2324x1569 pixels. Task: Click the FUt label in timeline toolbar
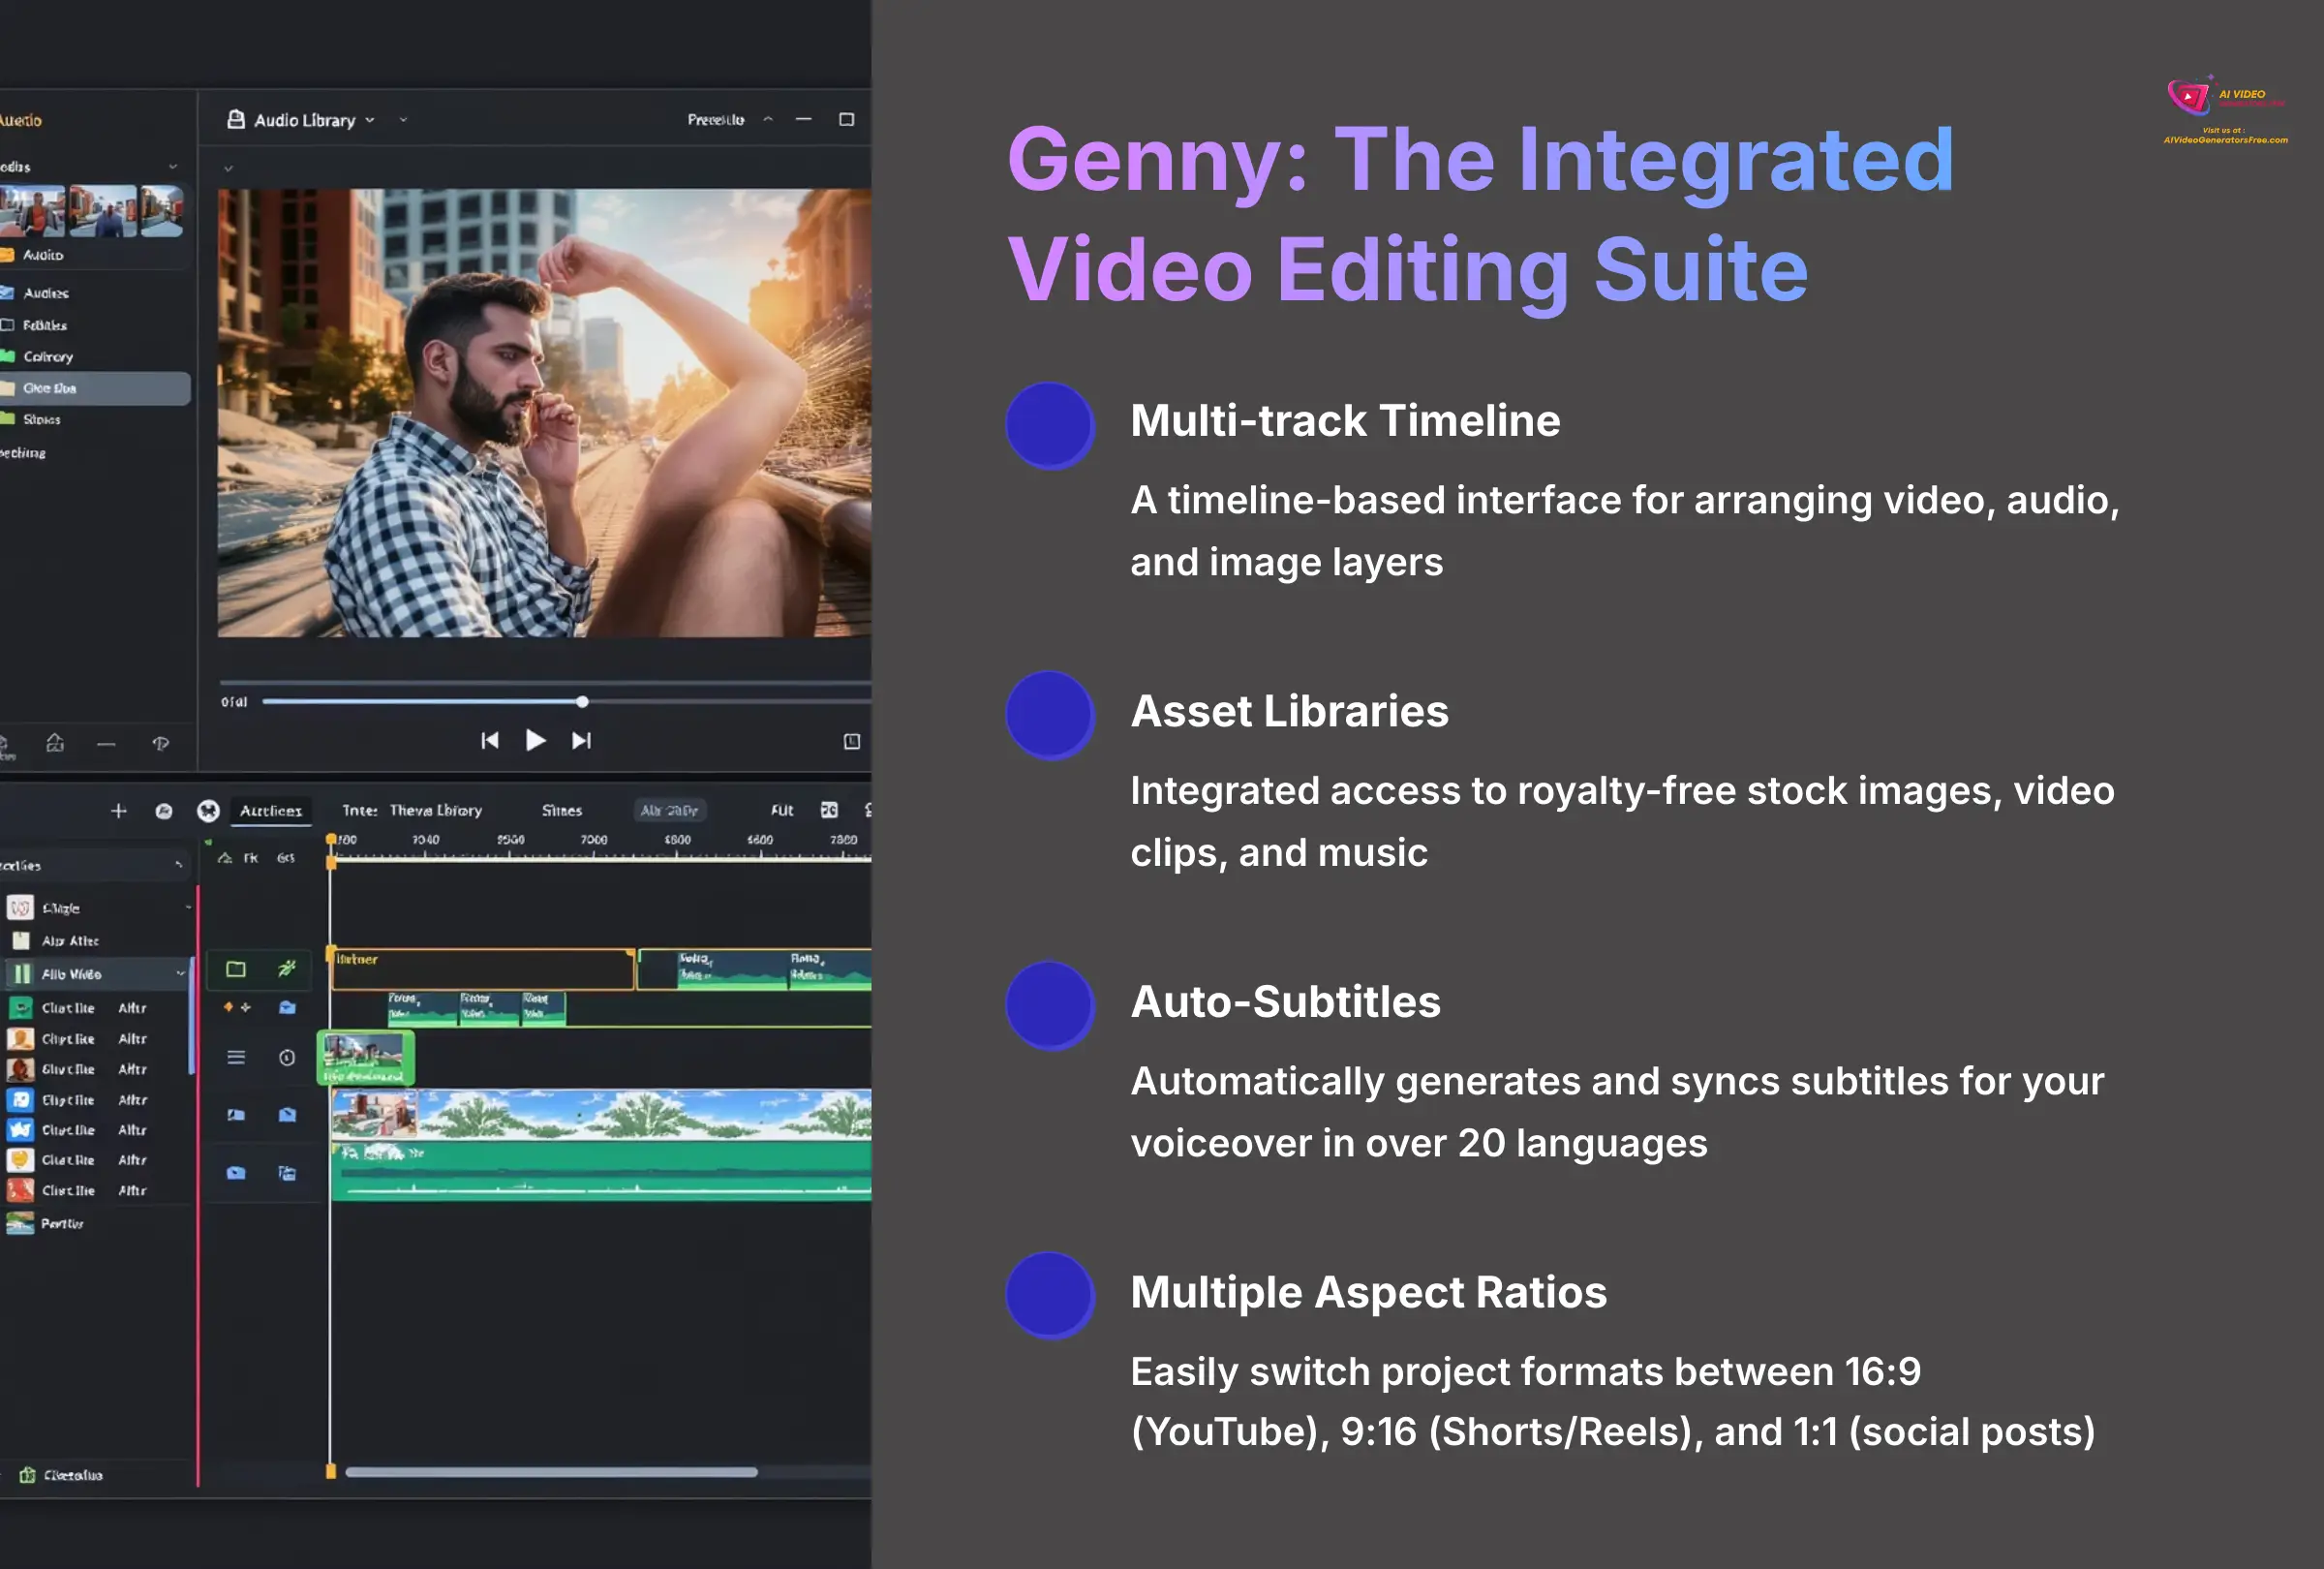782,811
